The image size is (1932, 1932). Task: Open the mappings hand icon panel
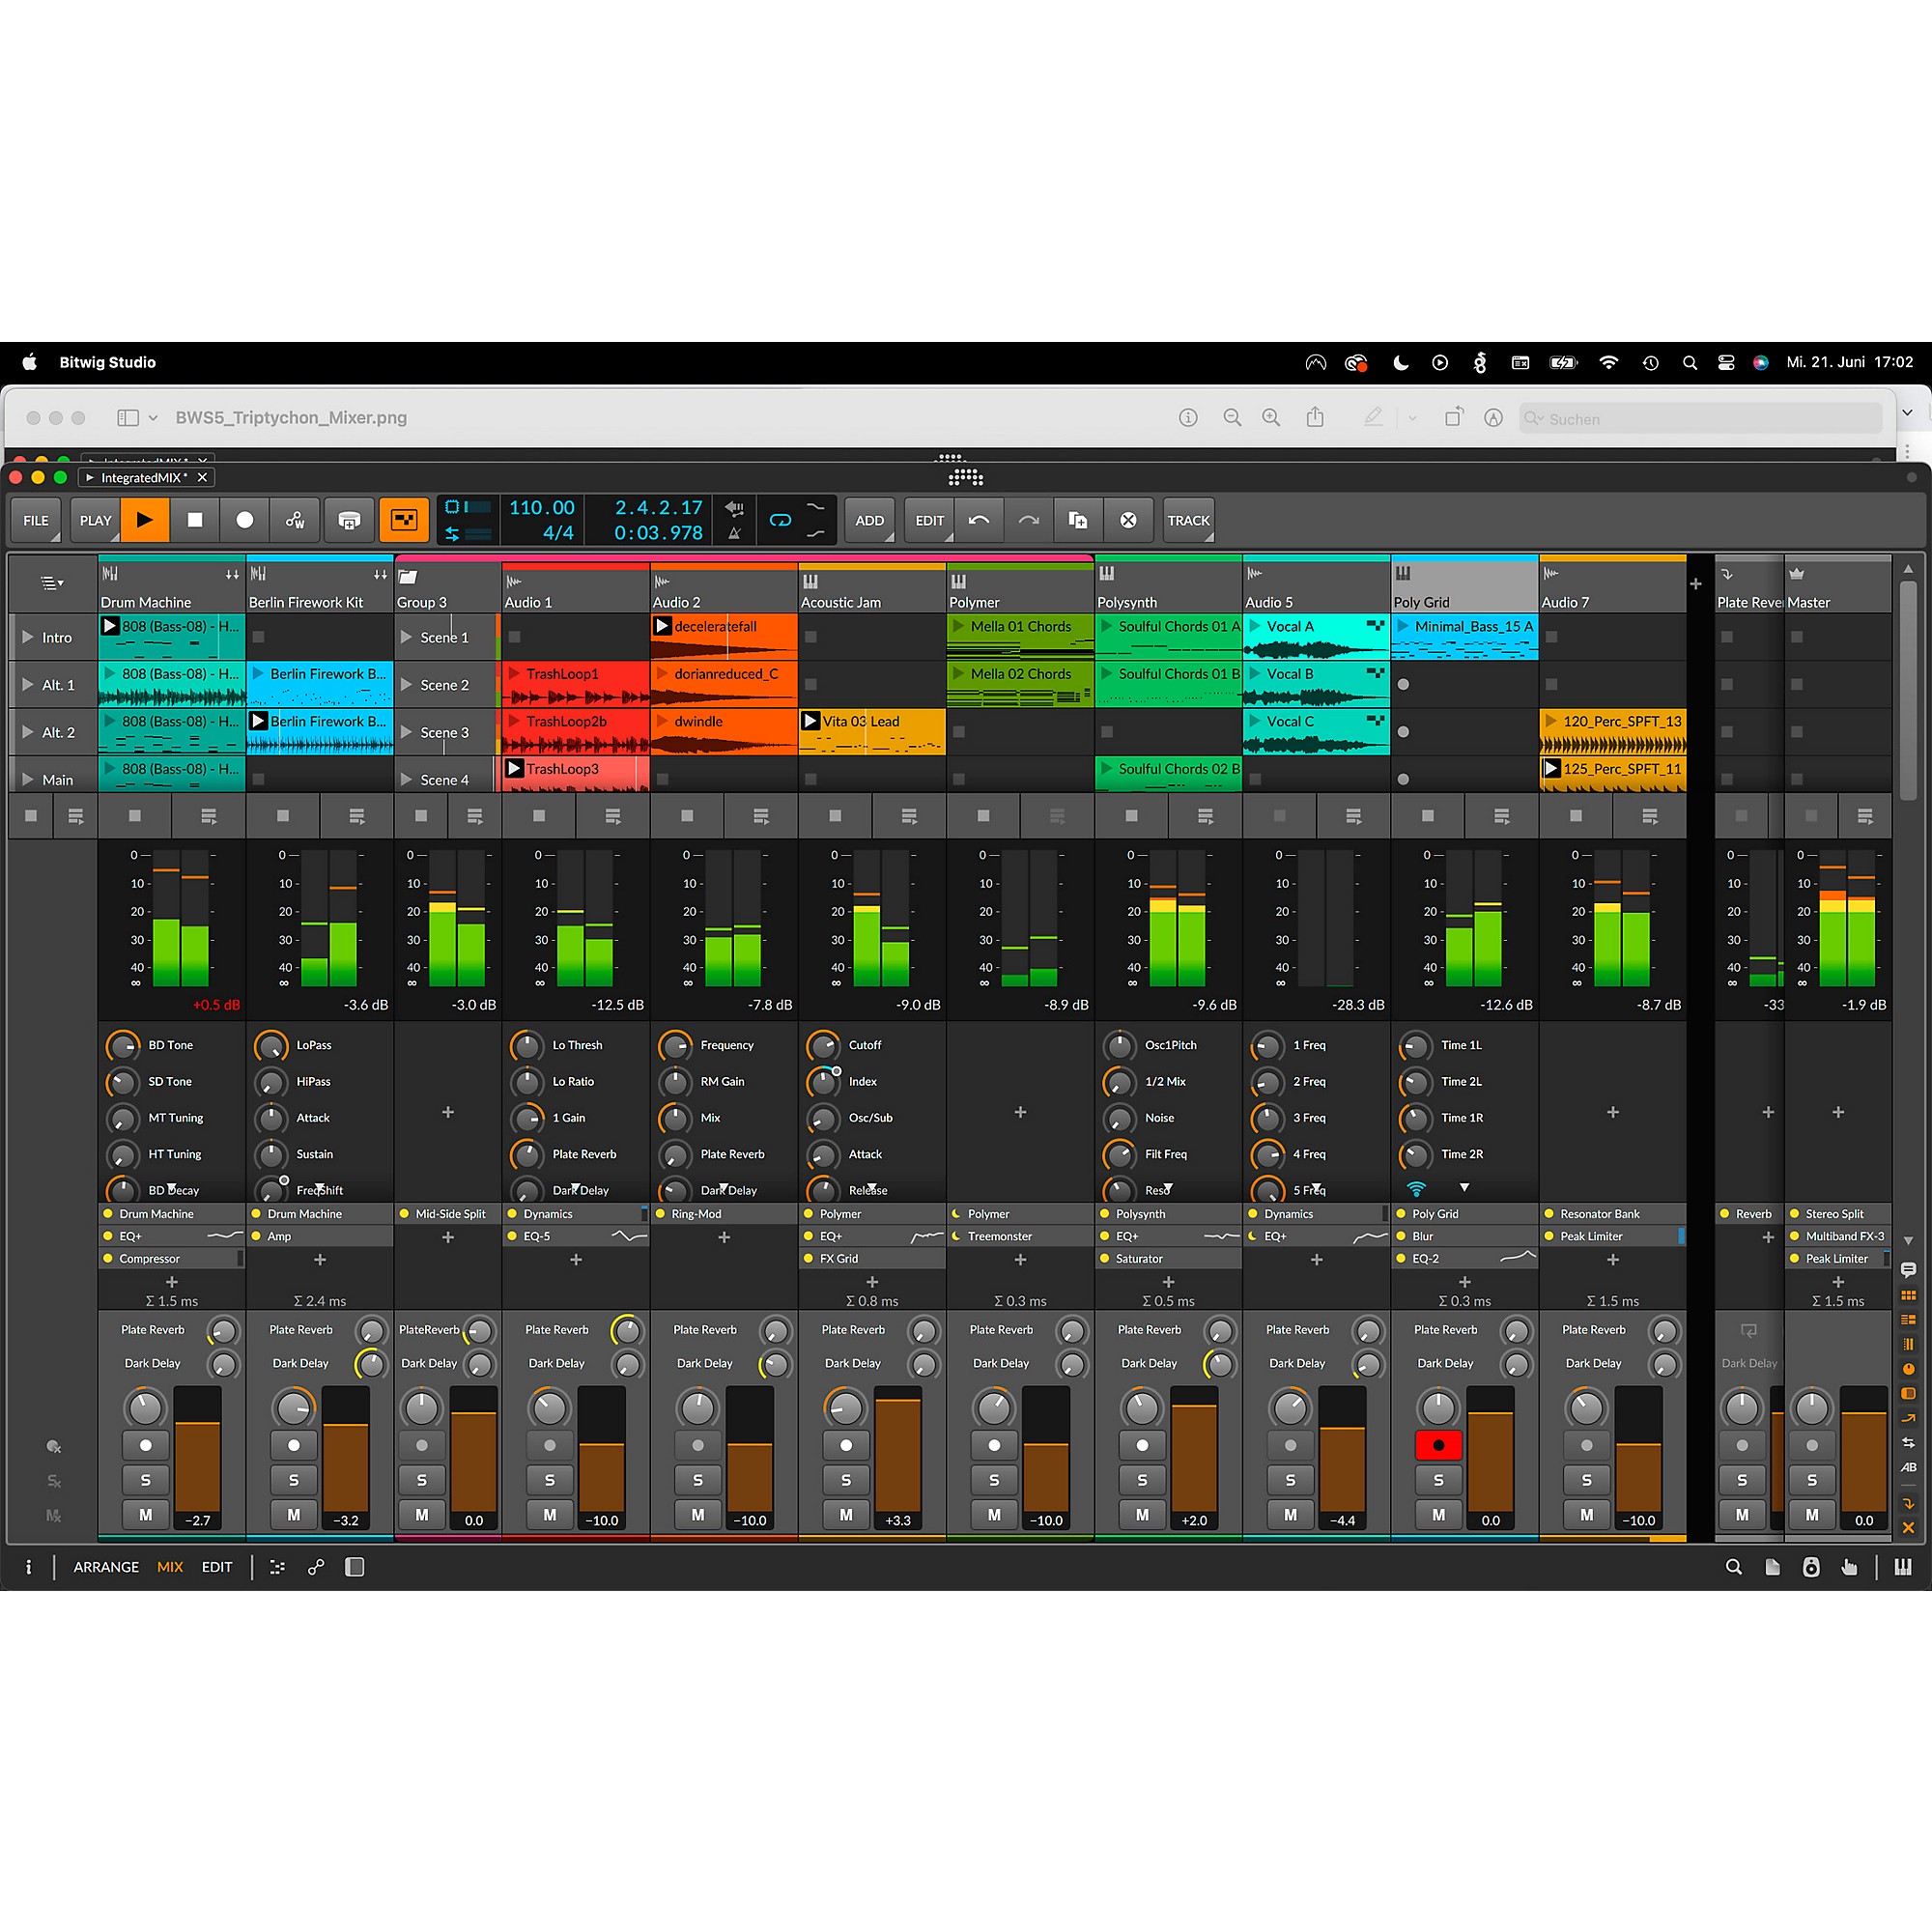1849,1567
